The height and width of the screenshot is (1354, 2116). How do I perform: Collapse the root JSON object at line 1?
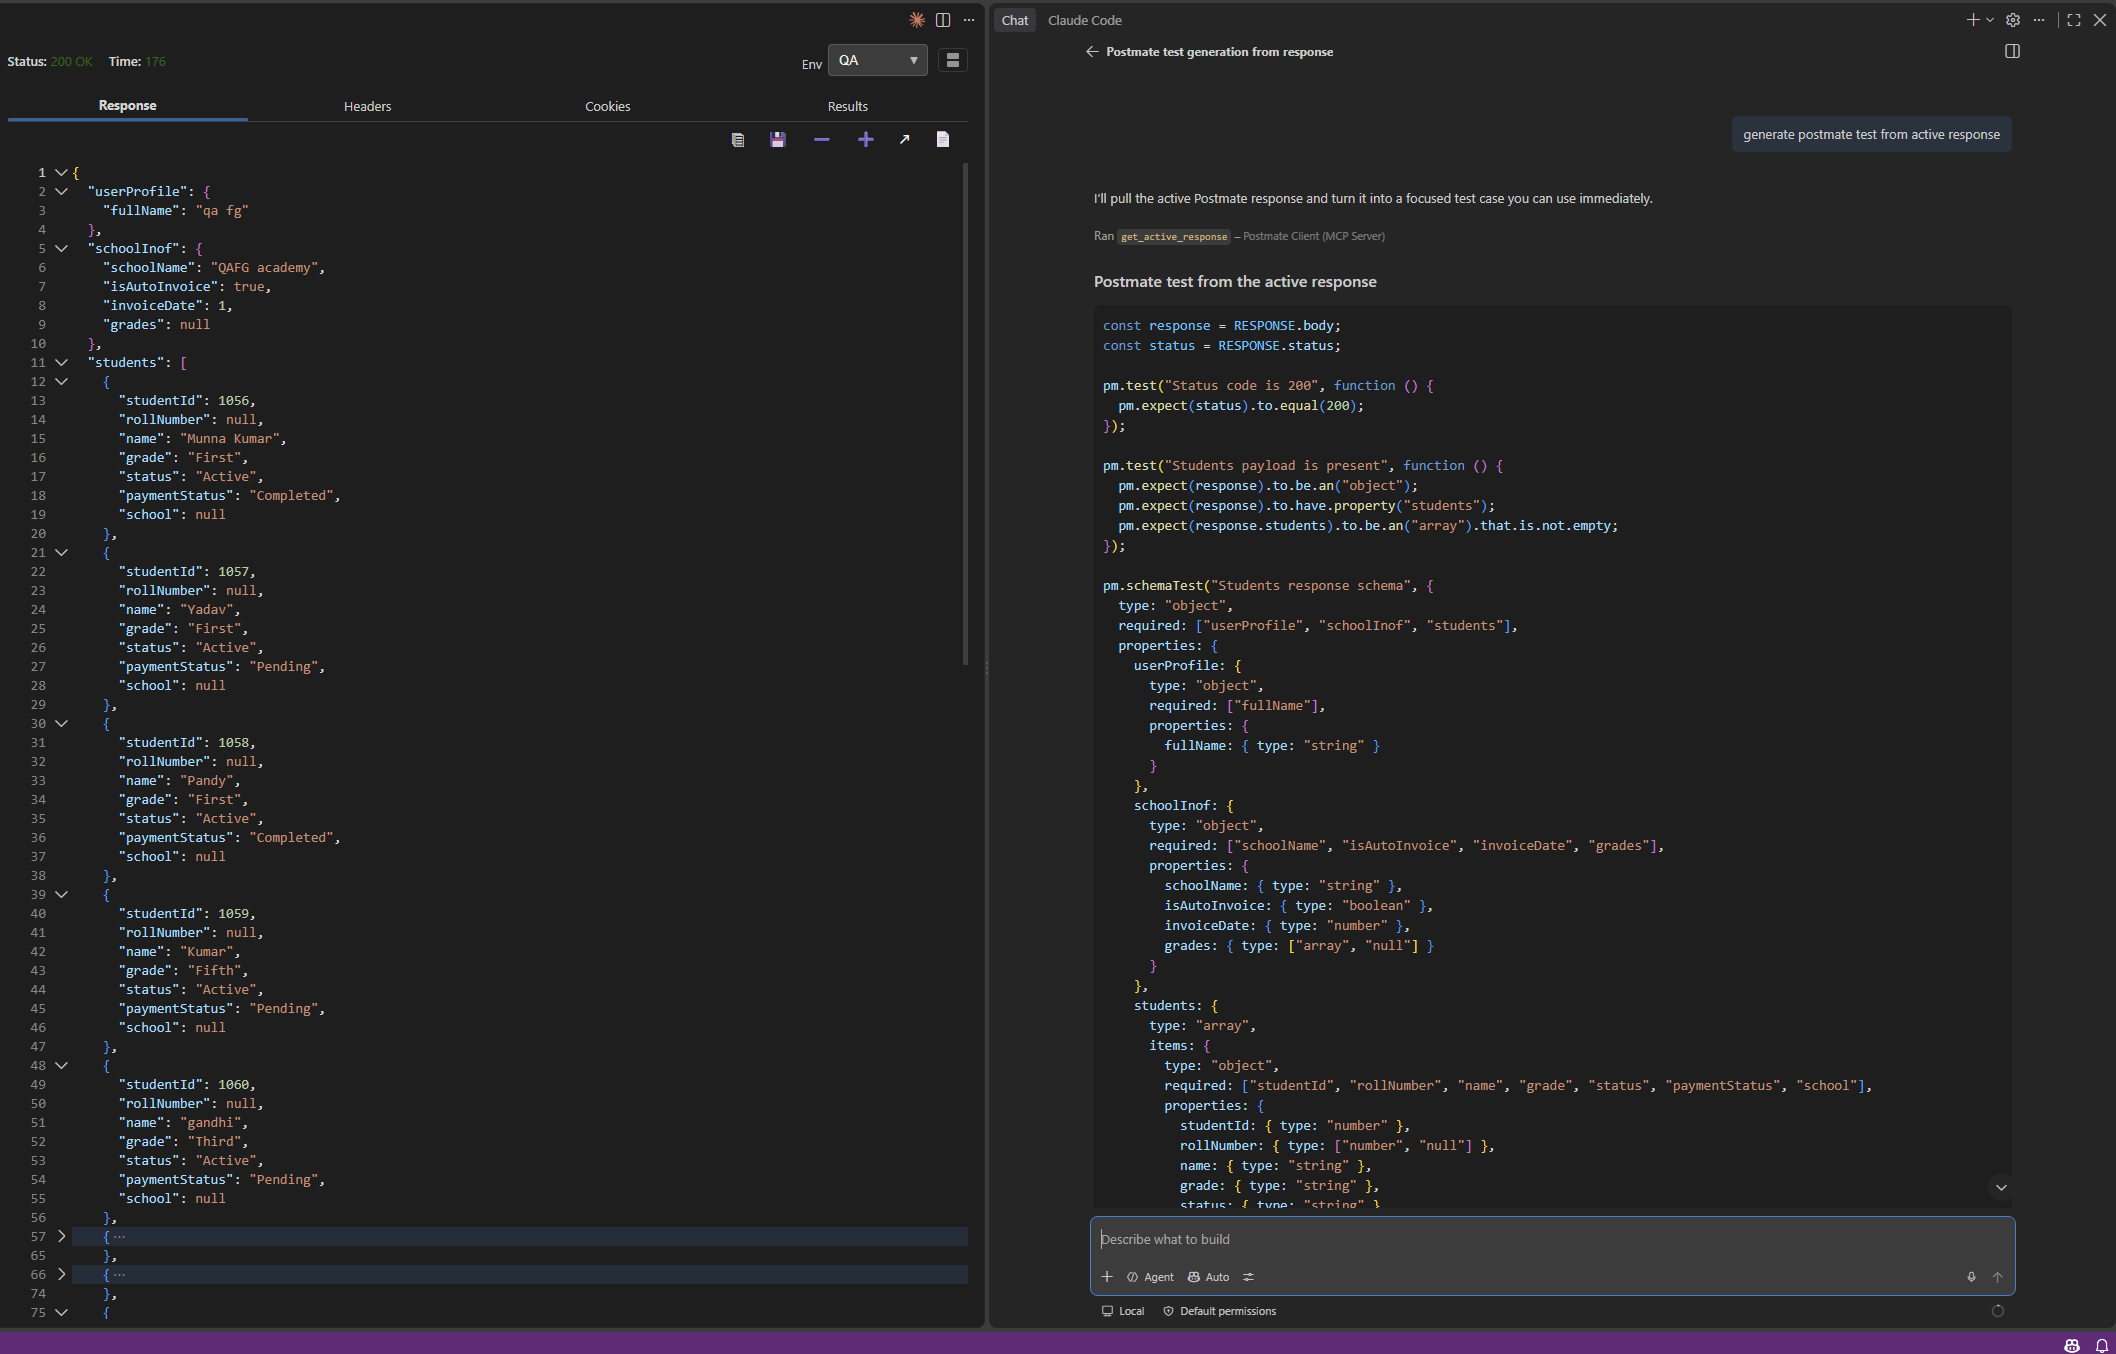tap(61, 173)
